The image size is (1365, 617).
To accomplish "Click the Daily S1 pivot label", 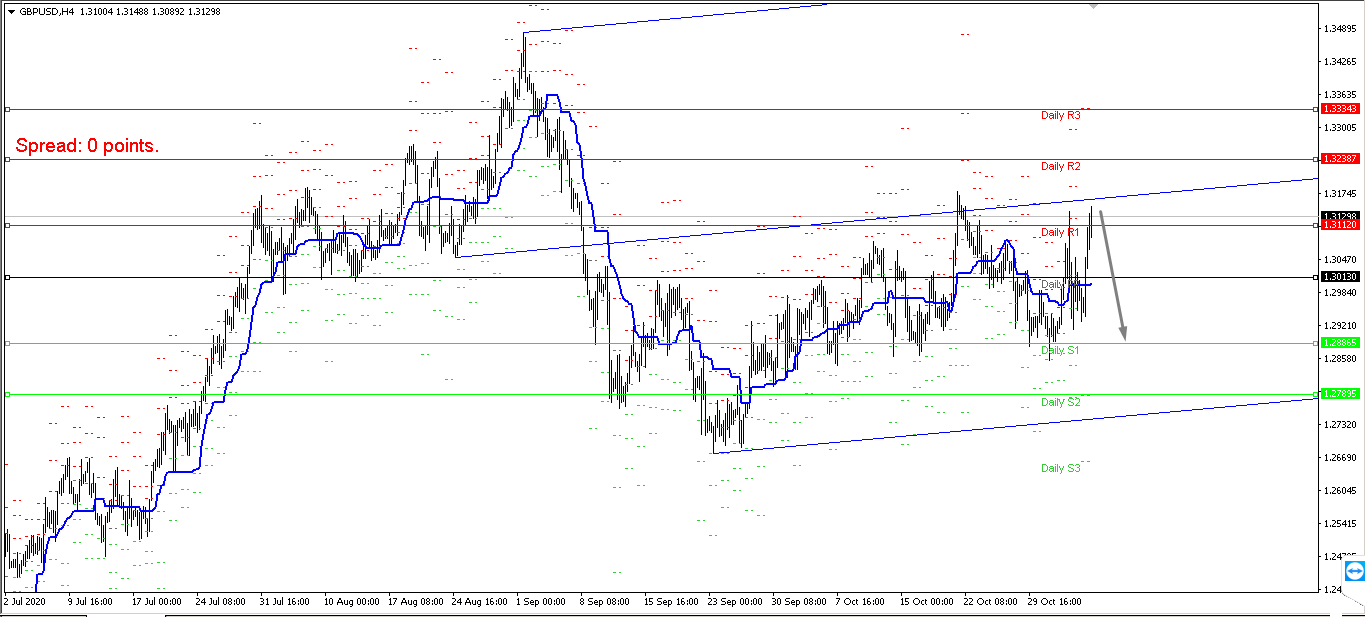I will [x=1060, y=351].
